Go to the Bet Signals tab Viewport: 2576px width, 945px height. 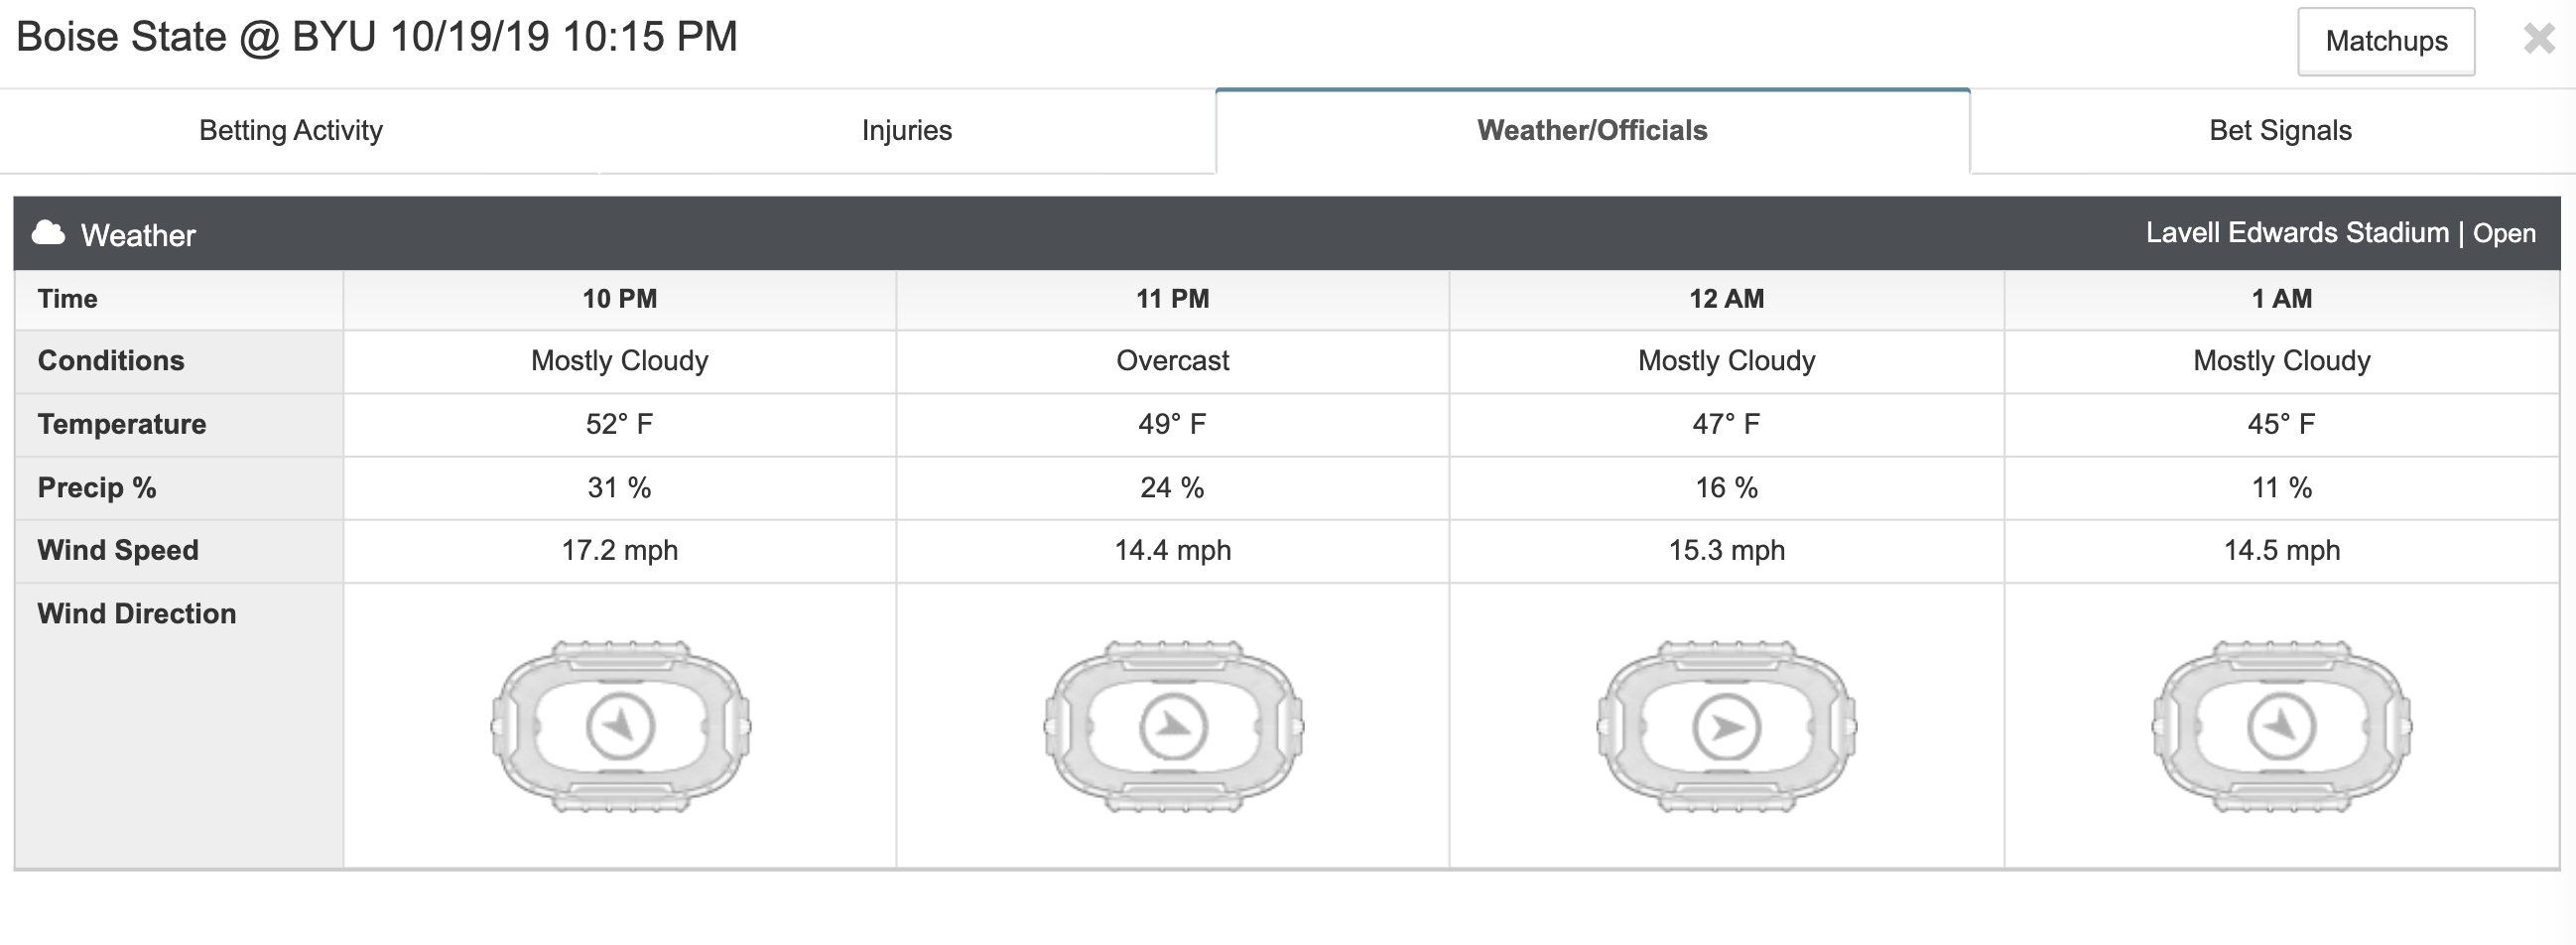pos(2280,130)
